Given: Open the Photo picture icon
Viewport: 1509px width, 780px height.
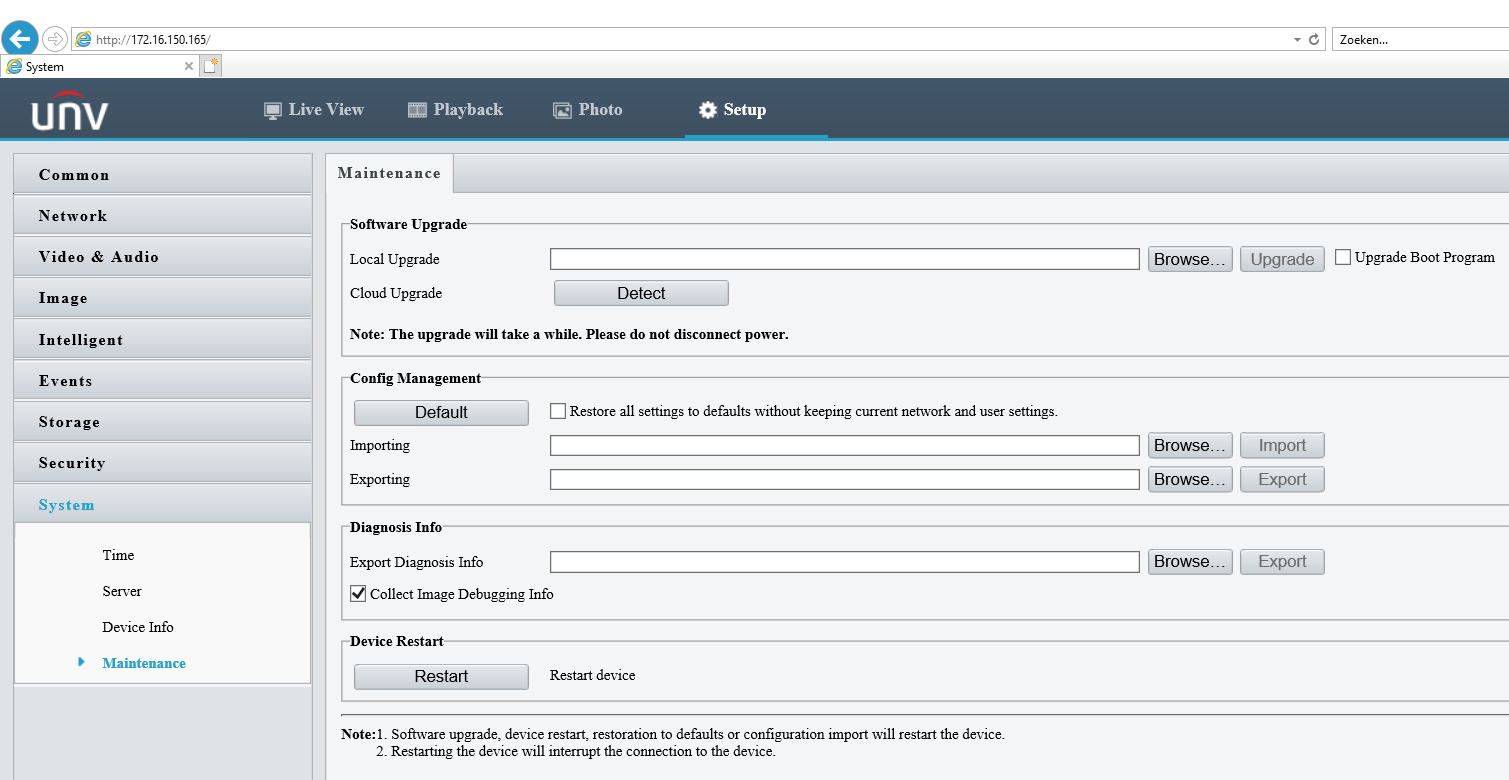Looking at the screenshot, I should pos(562,110).
